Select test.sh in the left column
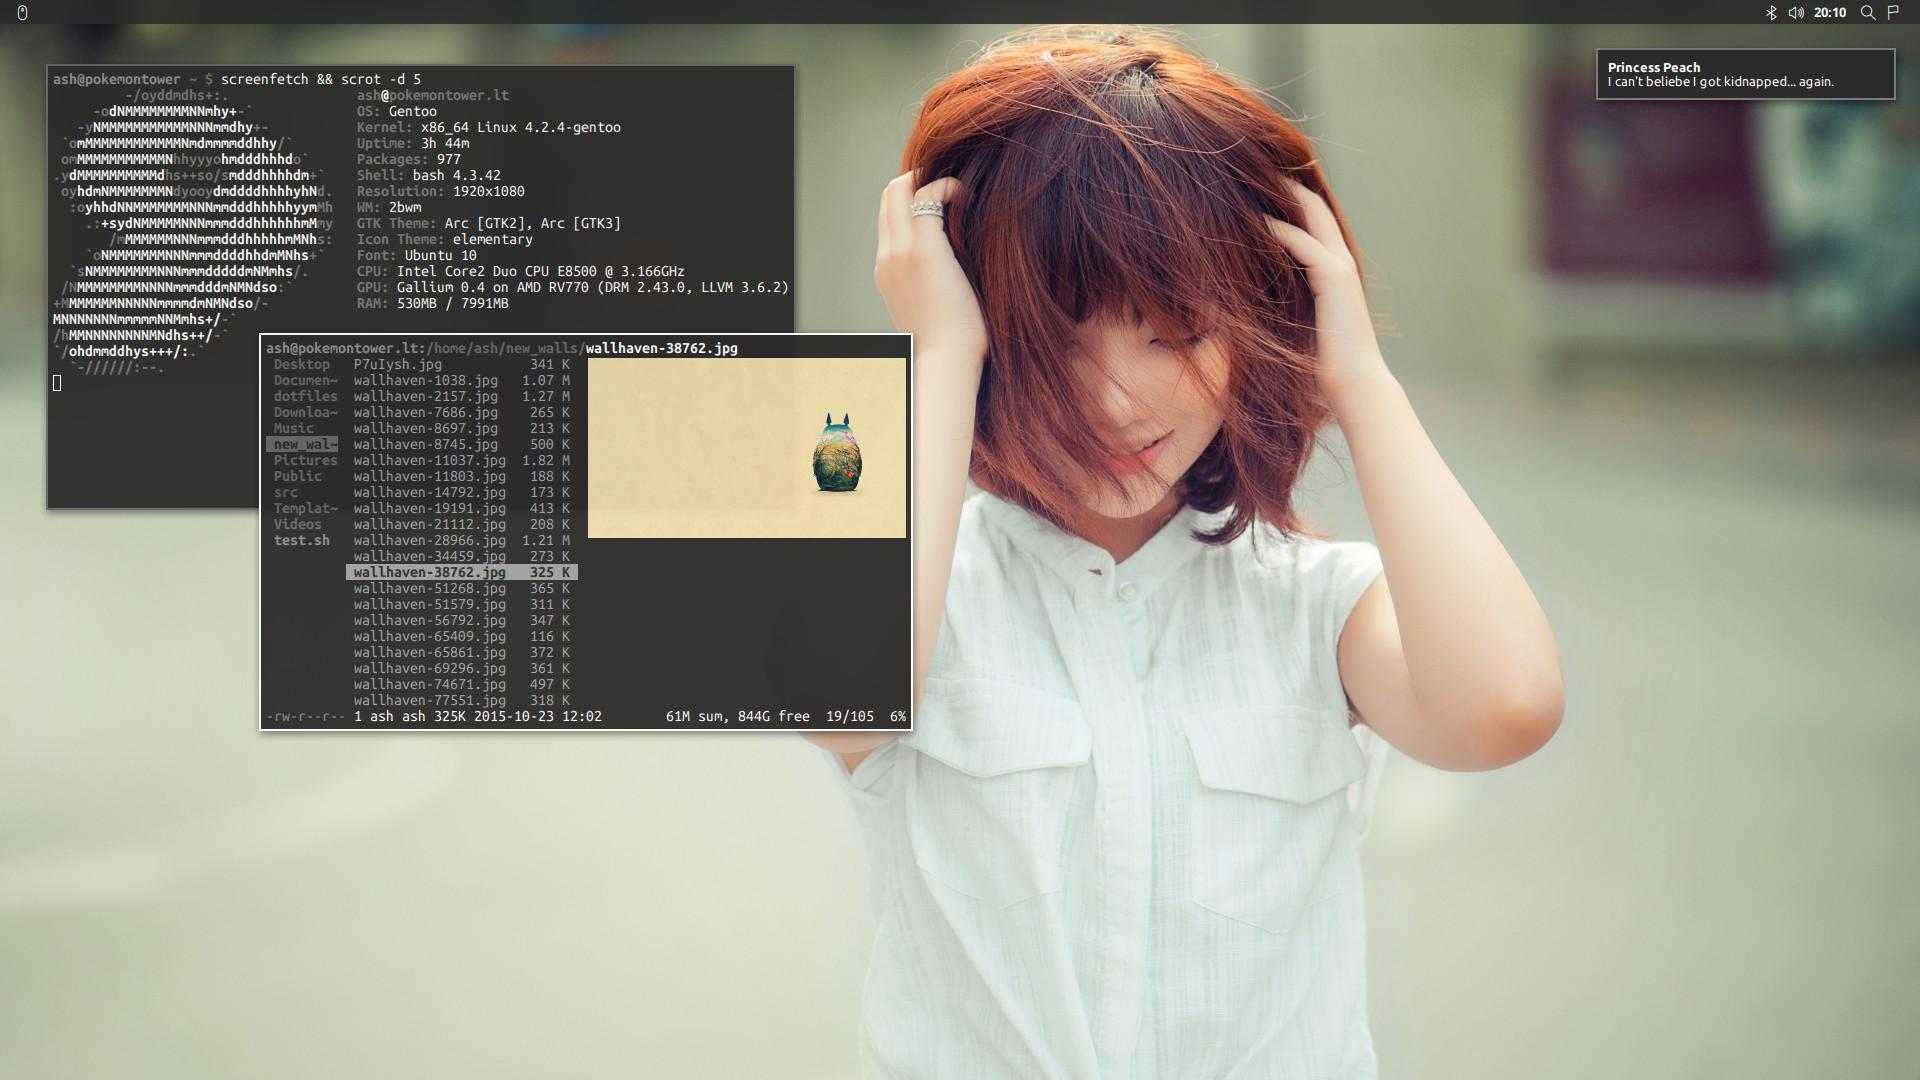 301,541
